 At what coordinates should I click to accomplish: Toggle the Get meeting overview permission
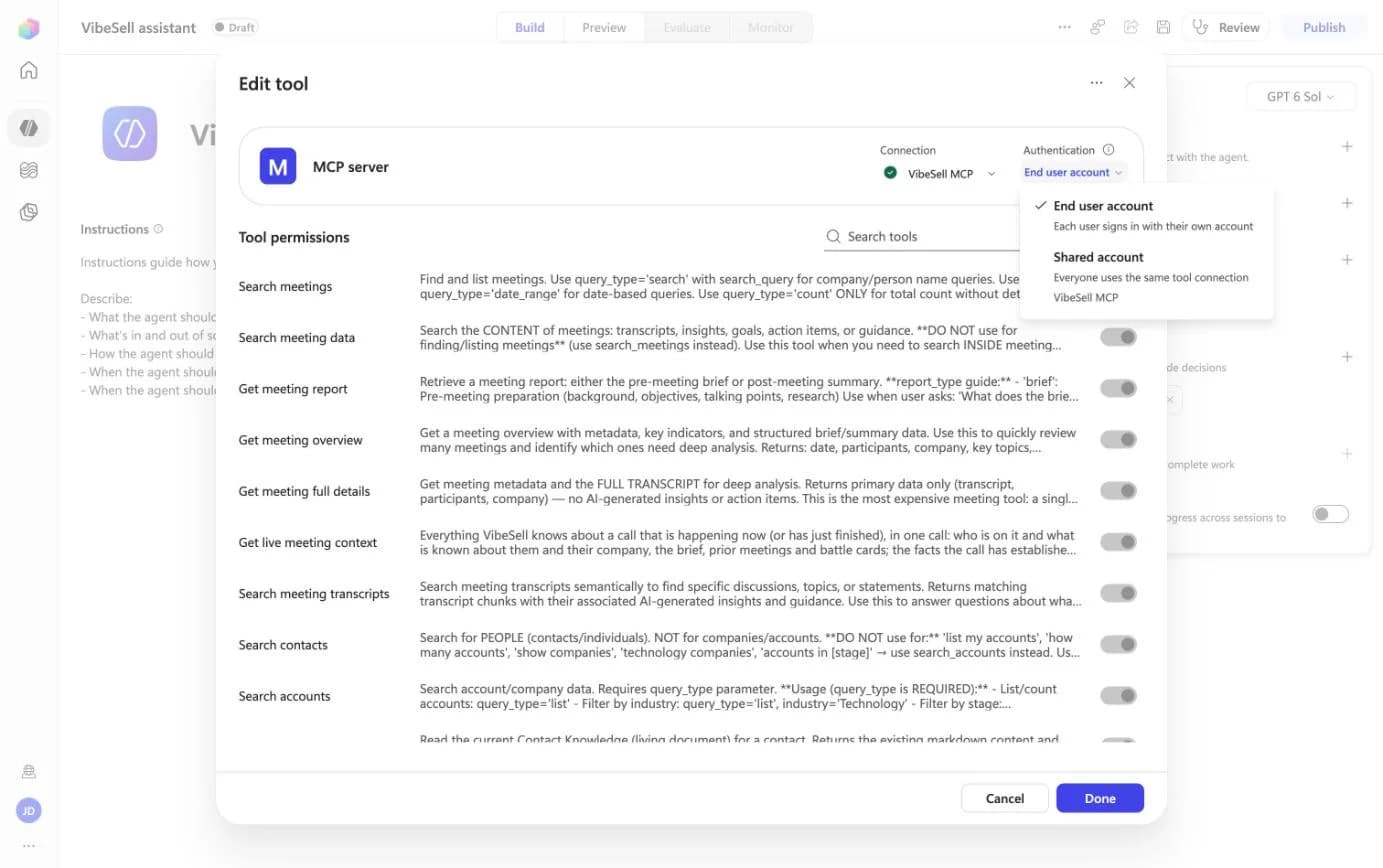(1118, 439)
